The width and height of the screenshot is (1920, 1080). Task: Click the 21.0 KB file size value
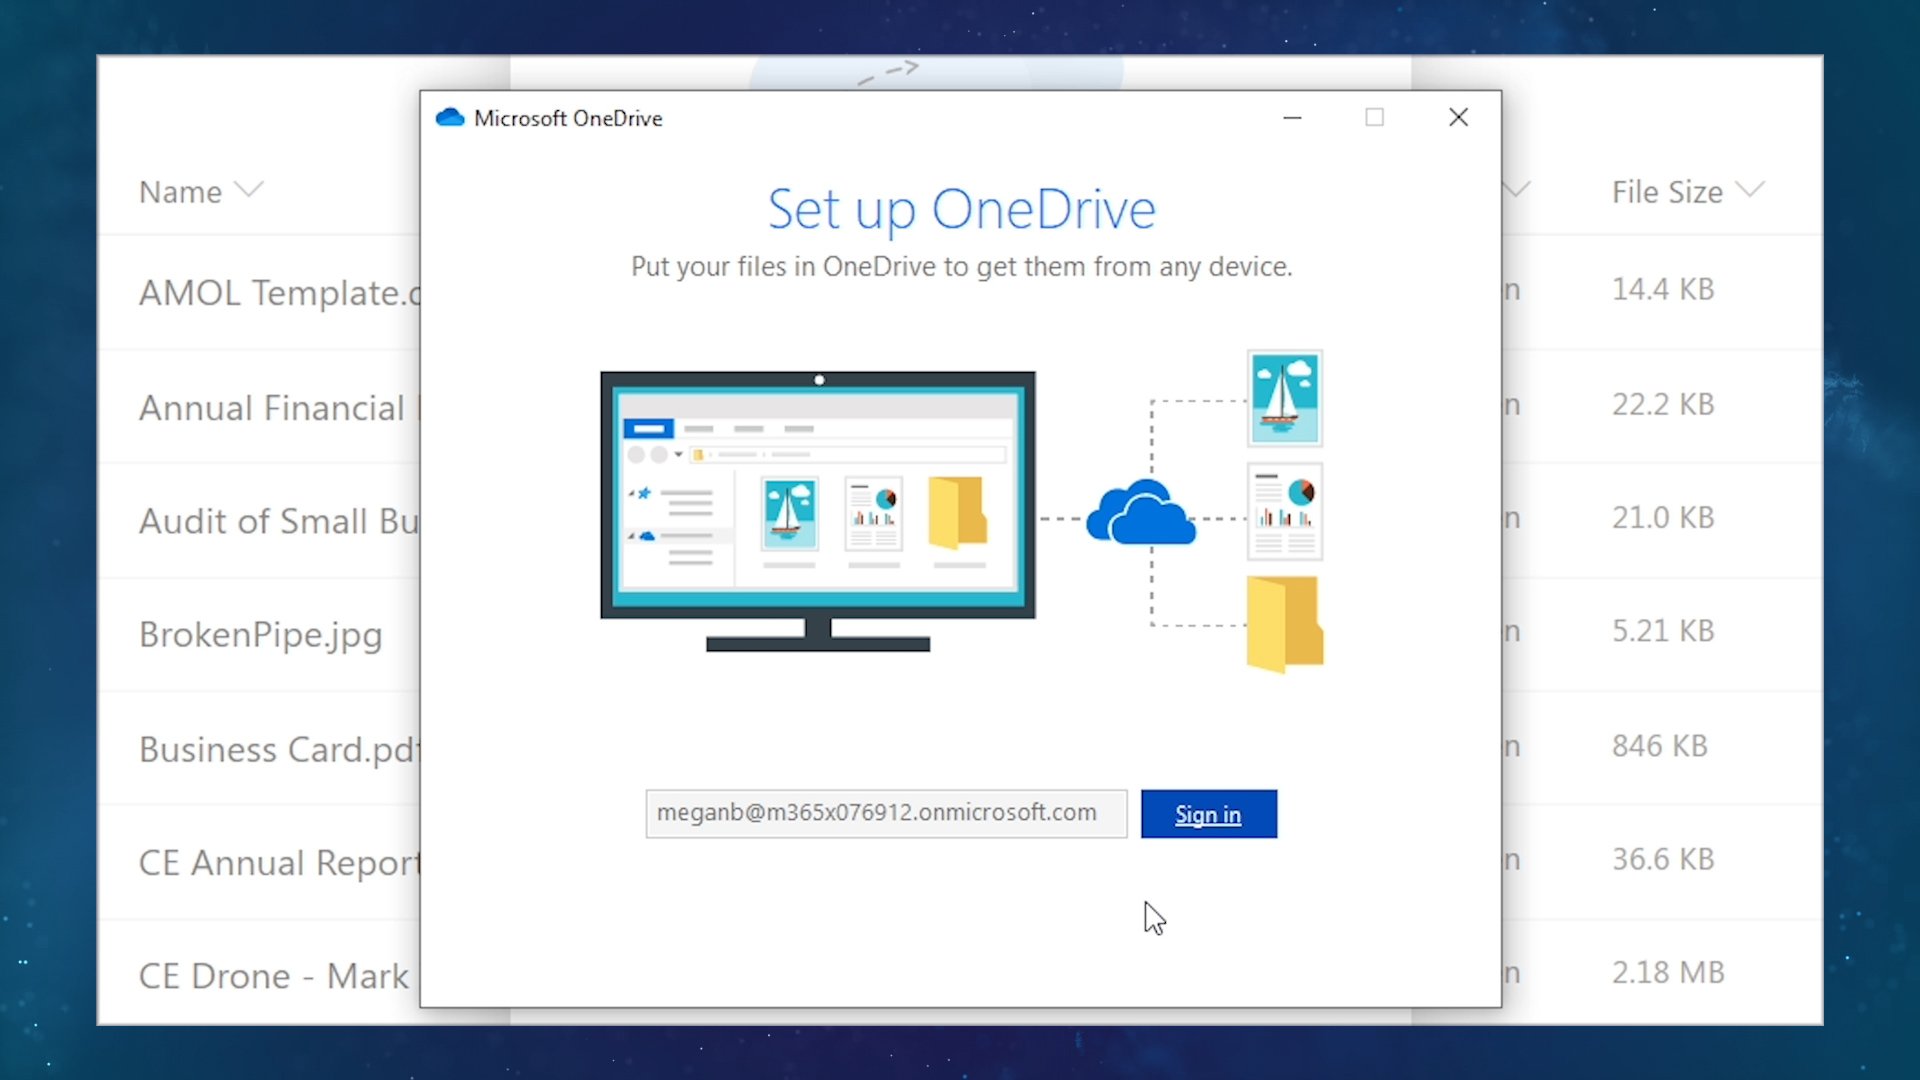tap(1663, 517)
